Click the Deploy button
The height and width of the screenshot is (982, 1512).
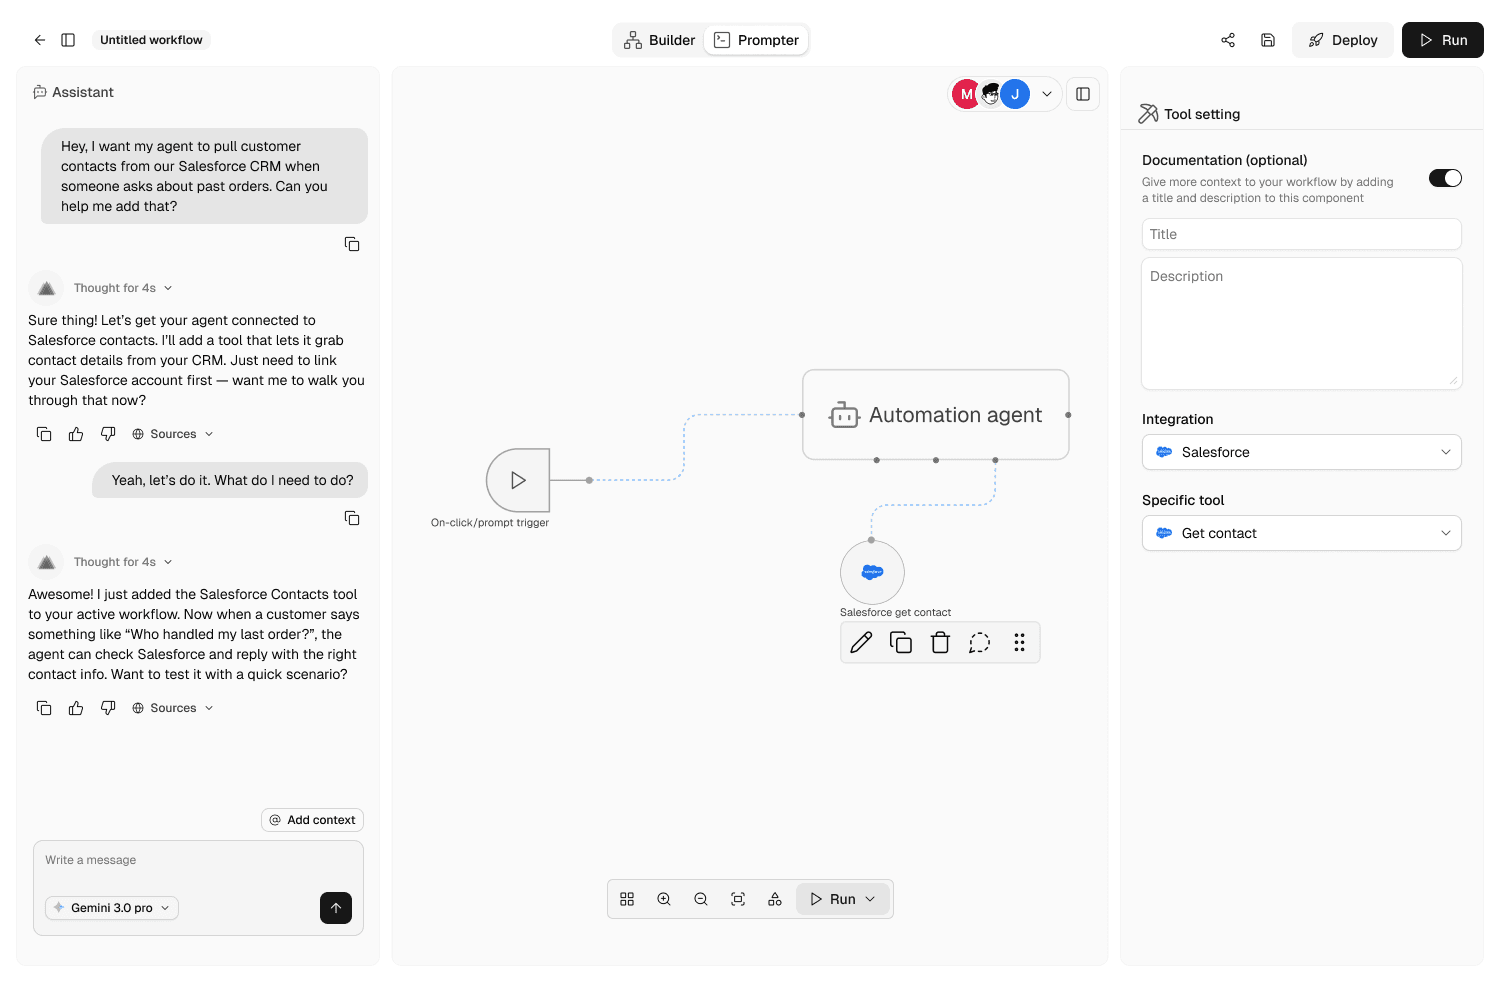pyautogui.click(x=1343, y=39)
